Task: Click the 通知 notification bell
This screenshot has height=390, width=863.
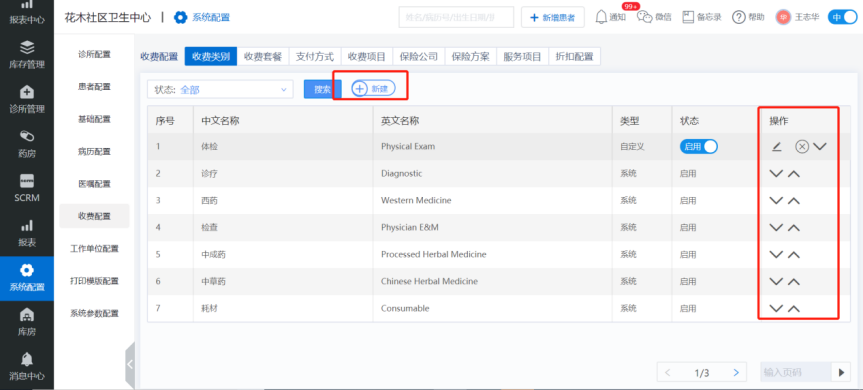Action: coord(610,17)
